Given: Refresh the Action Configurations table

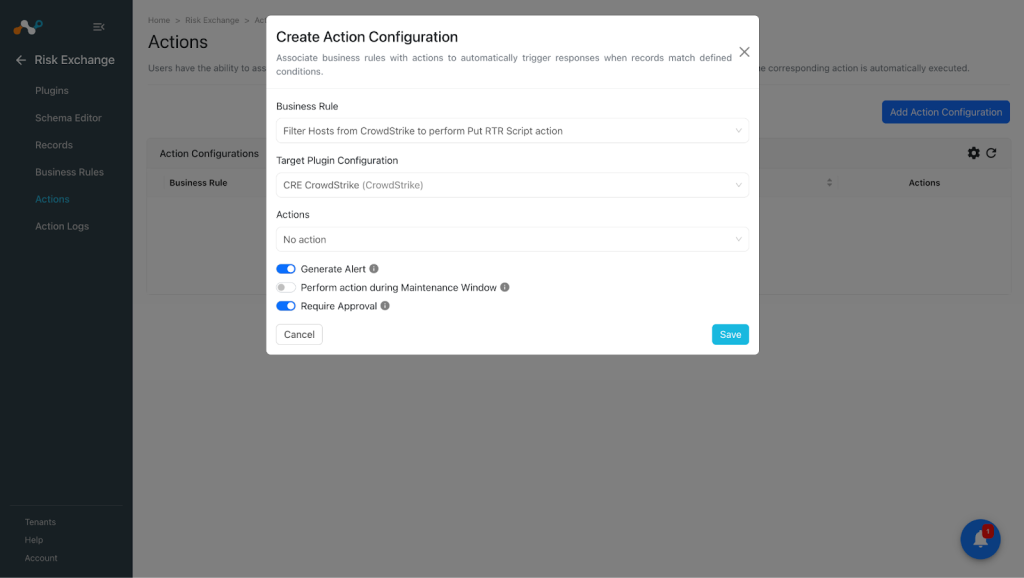Looking at the screenshot, I should pyautogui.click(x=991, y=153).
